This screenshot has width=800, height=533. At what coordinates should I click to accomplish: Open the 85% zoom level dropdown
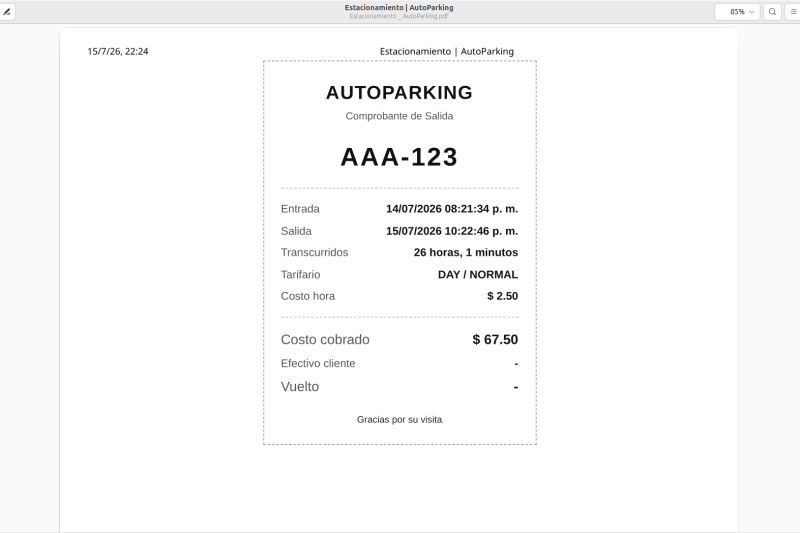[x=738, y=12]
